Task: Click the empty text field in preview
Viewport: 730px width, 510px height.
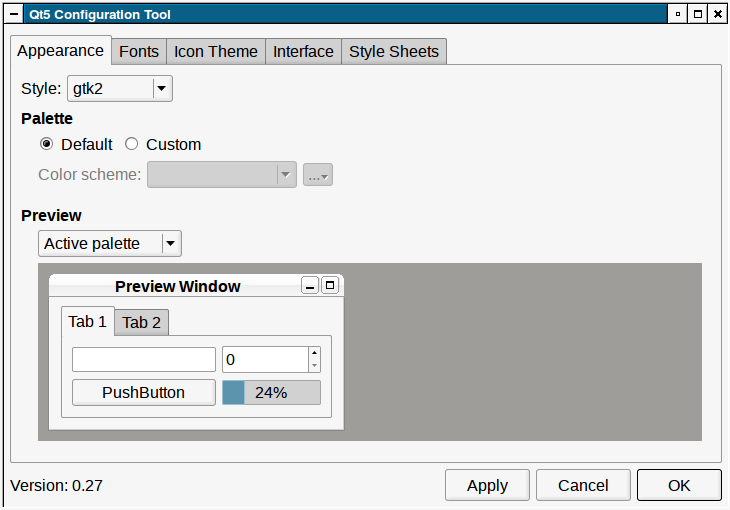Action: click(x=144, y=360)
